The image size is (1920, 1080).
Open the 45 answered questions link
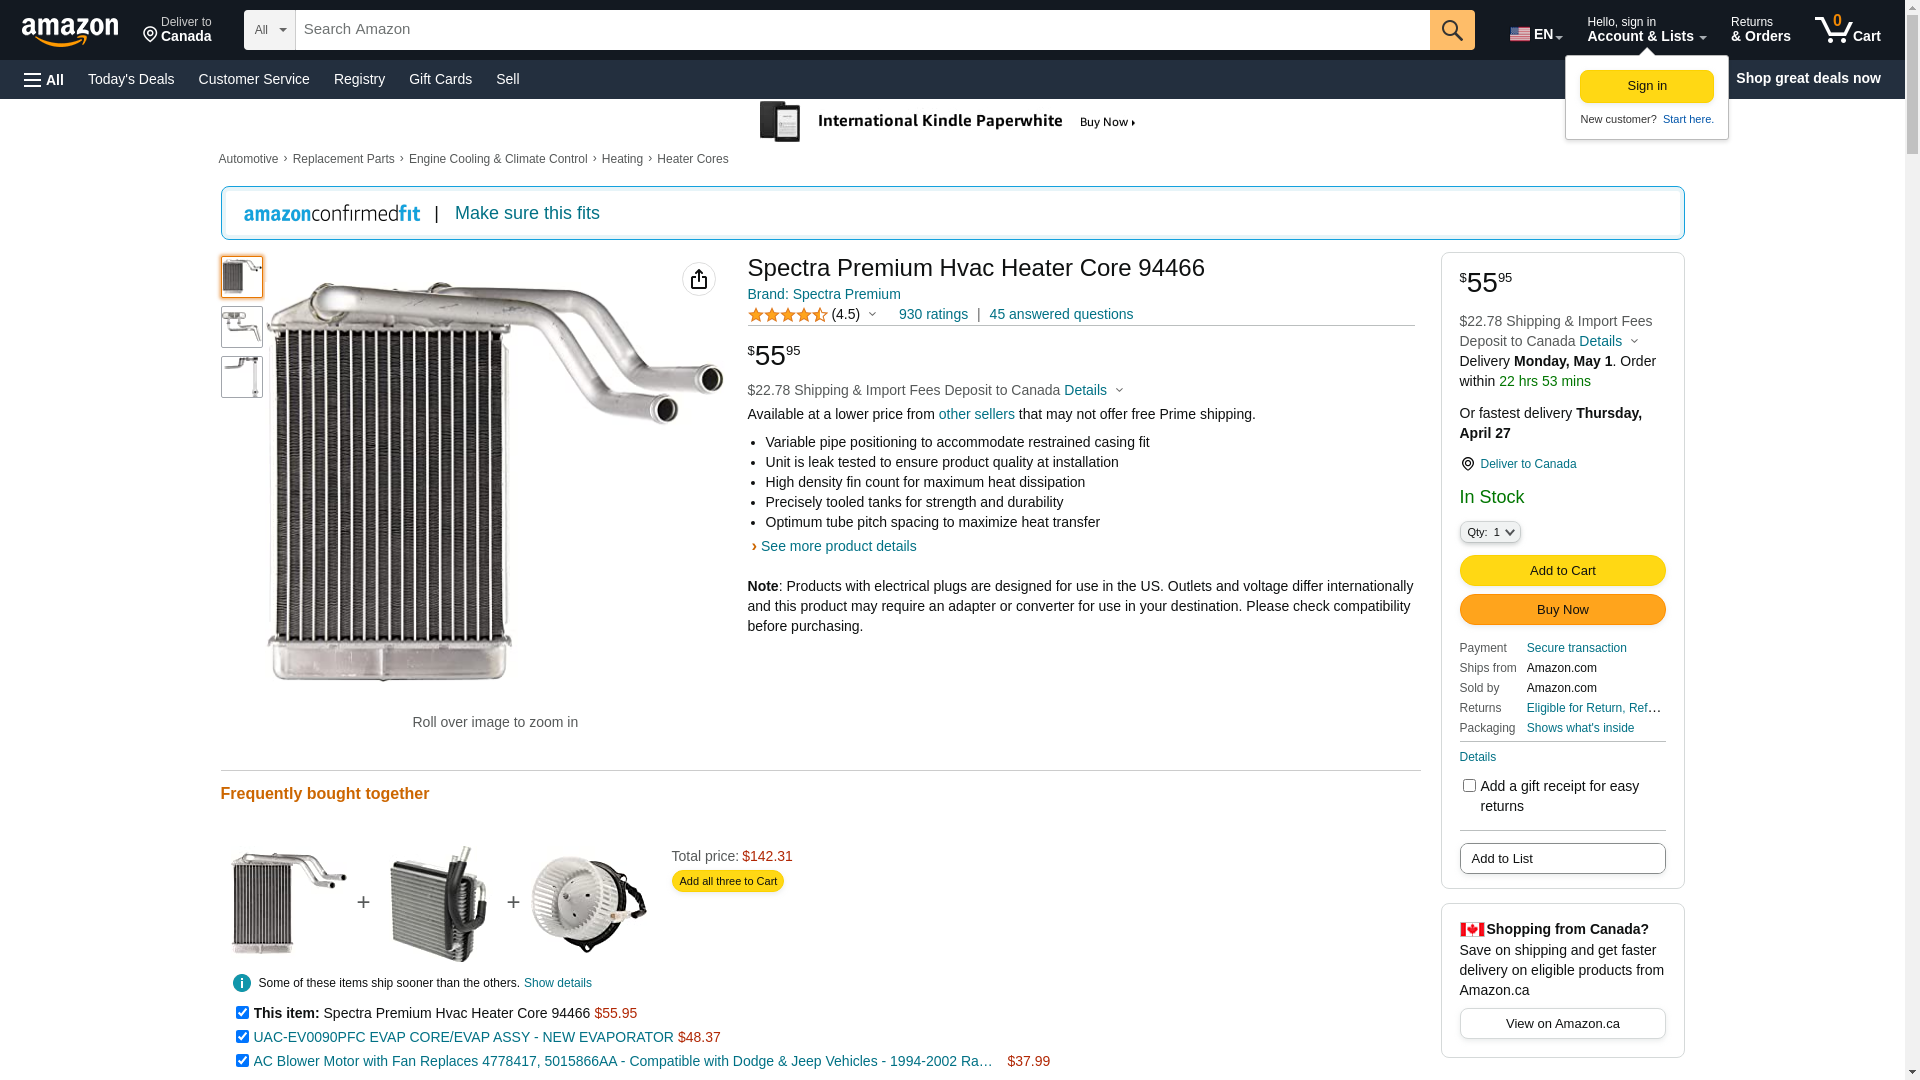(1061, 314)
